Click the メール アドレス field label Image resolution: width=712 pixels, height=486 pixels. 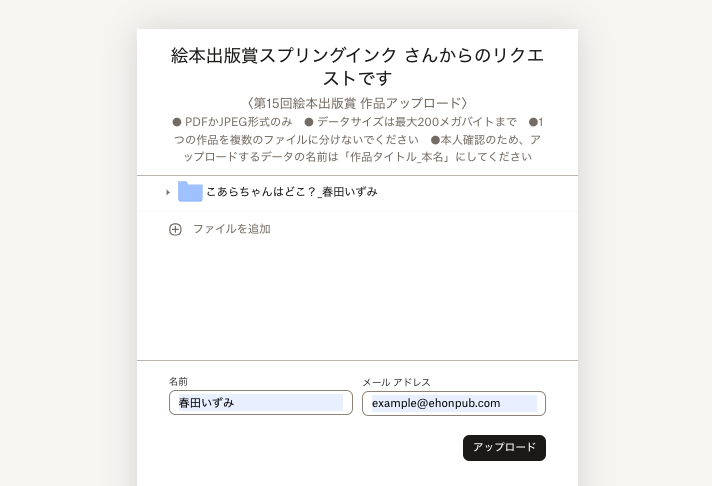pyautogui.click(x=396, y=382)
